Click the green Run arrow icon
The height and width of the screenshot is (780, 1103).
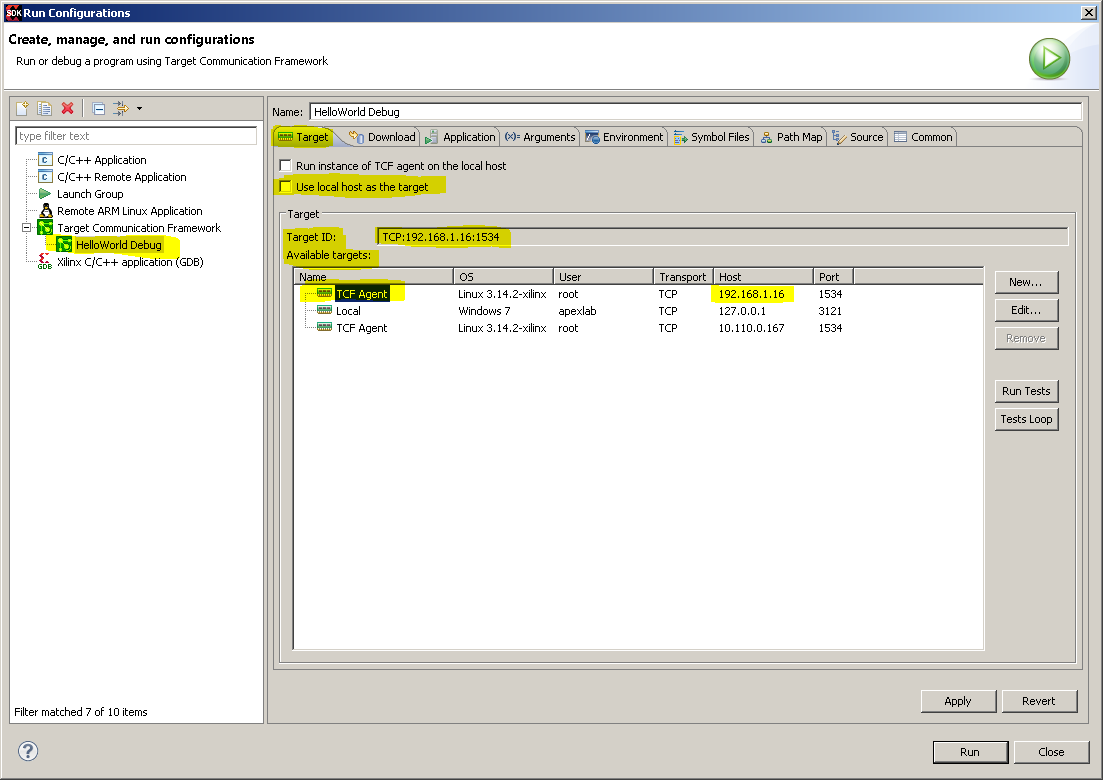[1050, 58]
